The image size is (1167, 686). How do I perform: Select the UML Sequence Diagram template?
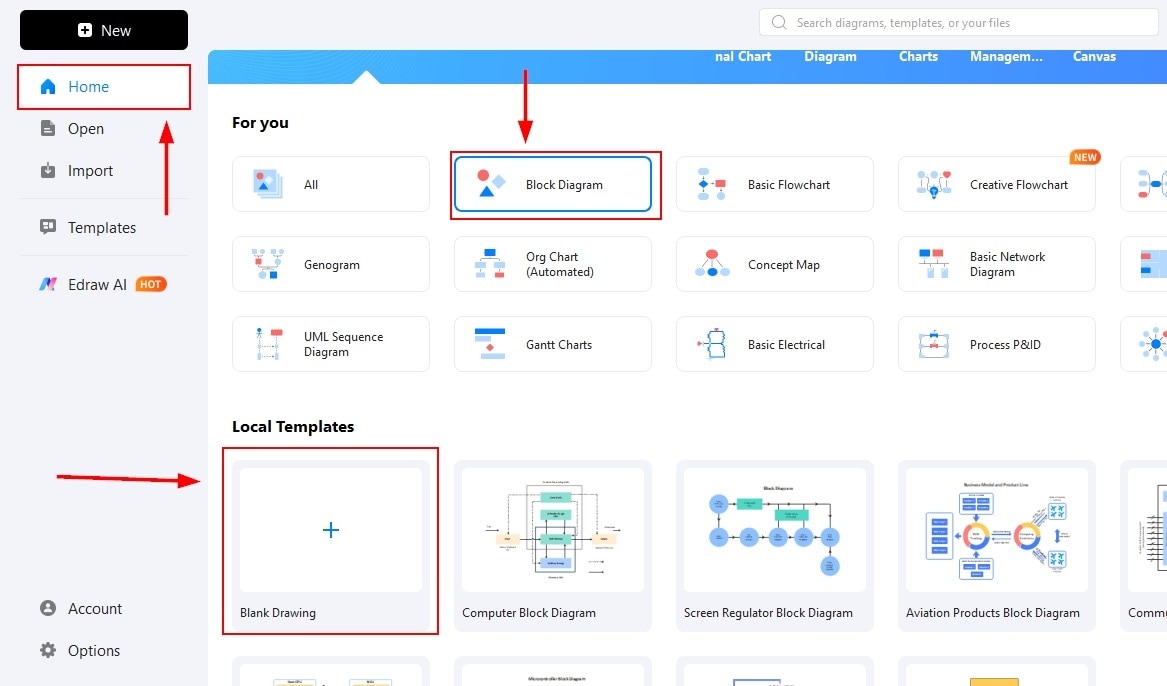point(331,343)
